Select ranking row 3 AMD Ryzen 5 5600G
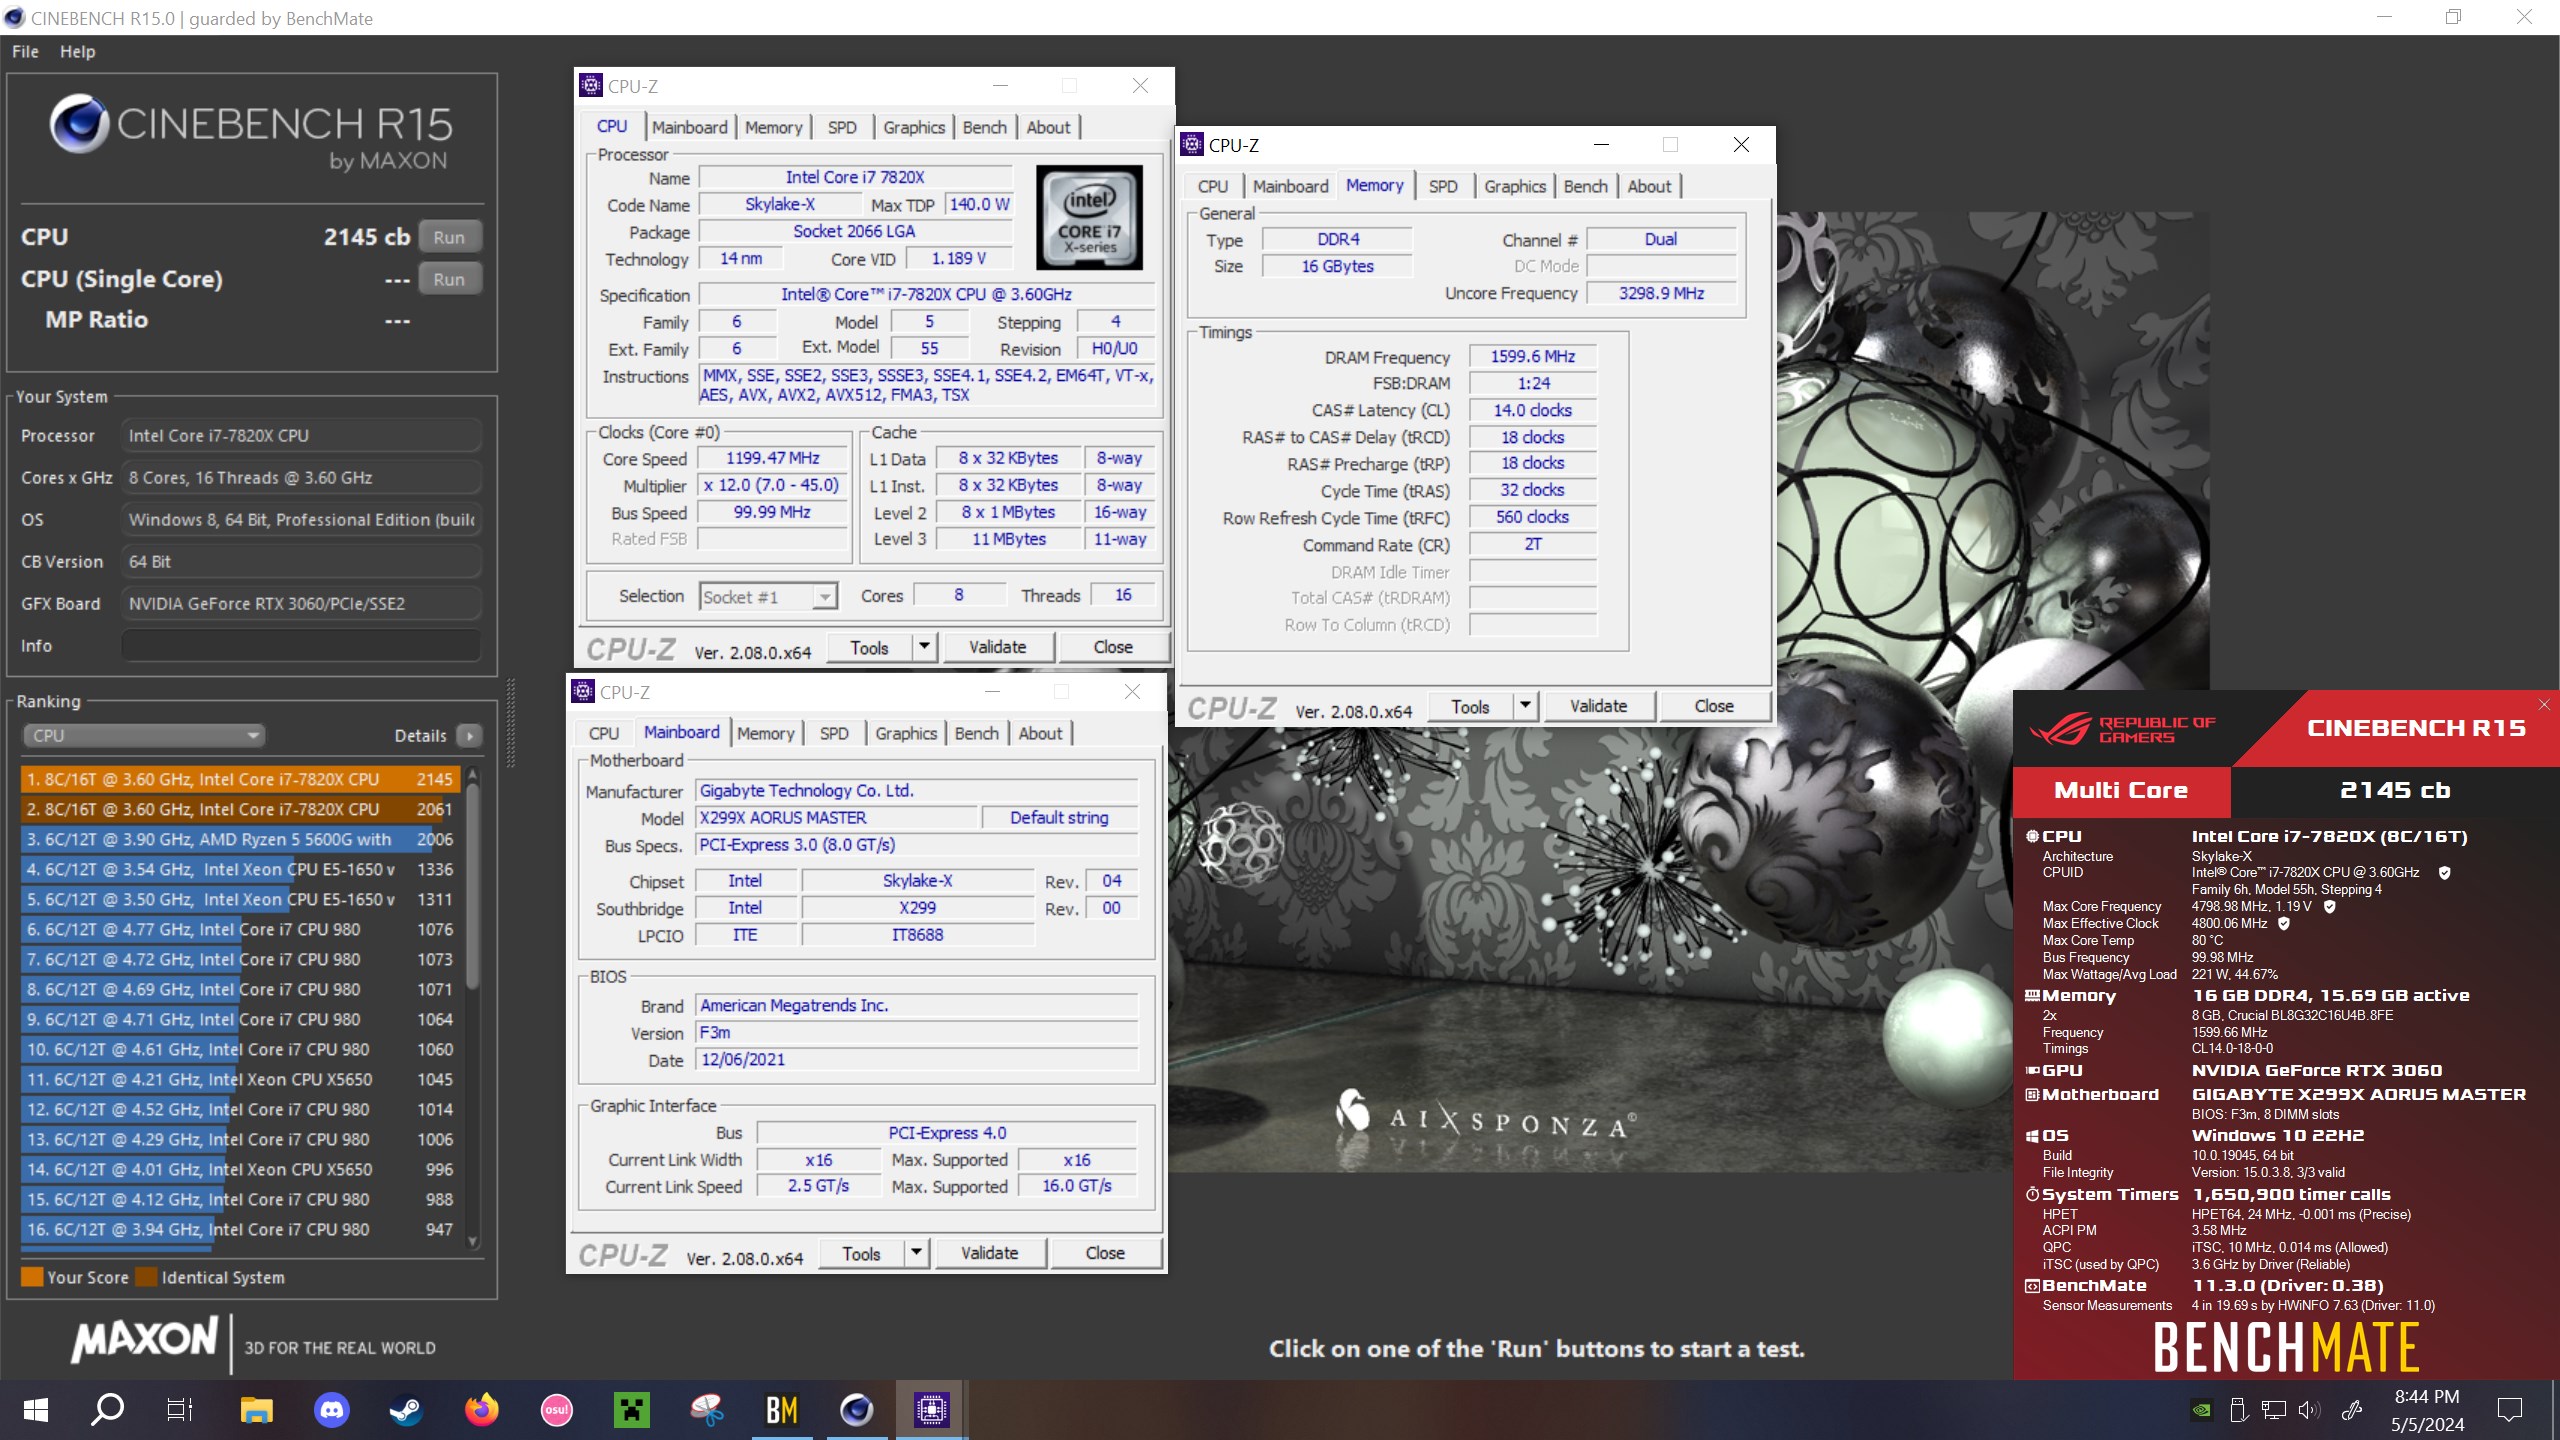This screenshot has height=1440, width=2560. pyautogui.click(x=240, y=839)
